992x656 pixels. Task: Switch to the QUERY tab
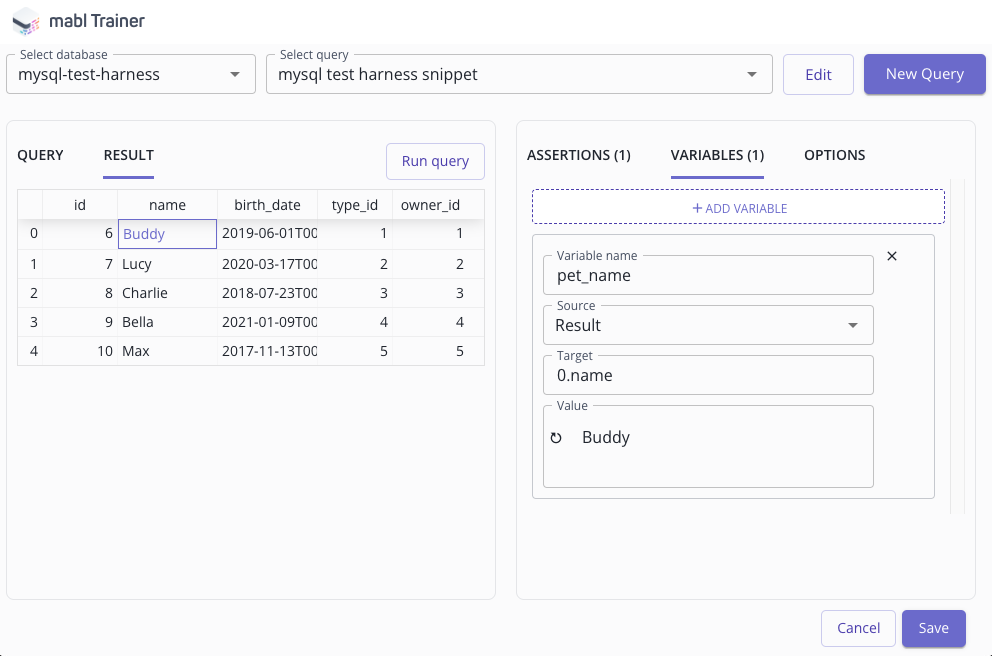coord(40,155)
